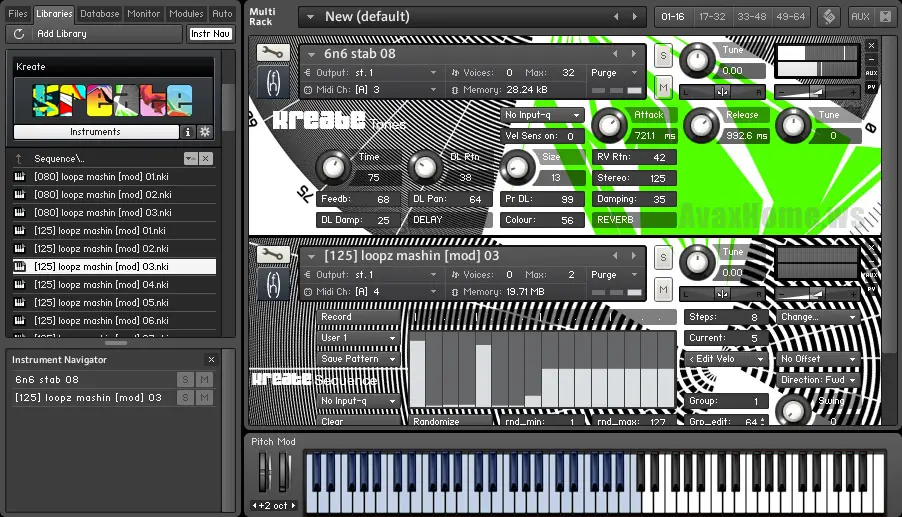902x517 pixels.
Task: Shift keyboard octave up
Action: pos(293,505)
